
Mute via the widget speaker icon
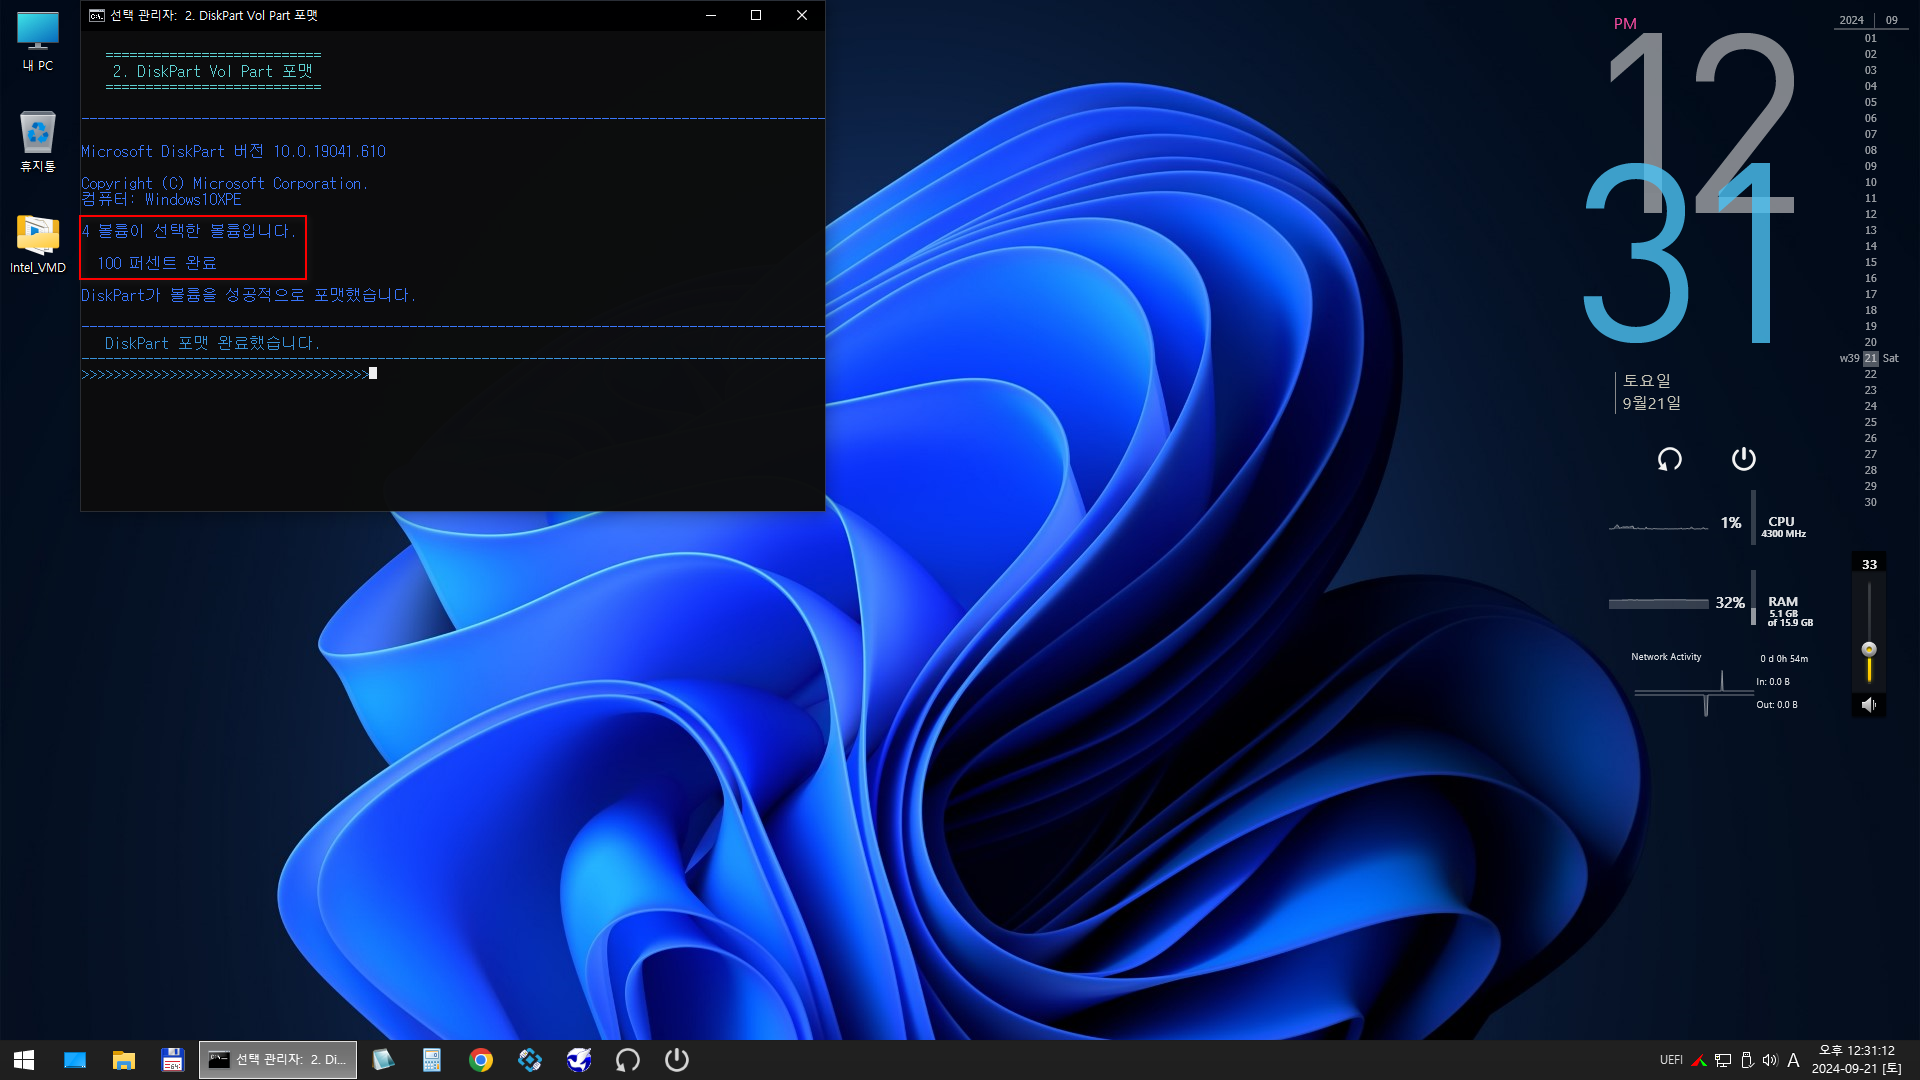(x=1869, y=705)
